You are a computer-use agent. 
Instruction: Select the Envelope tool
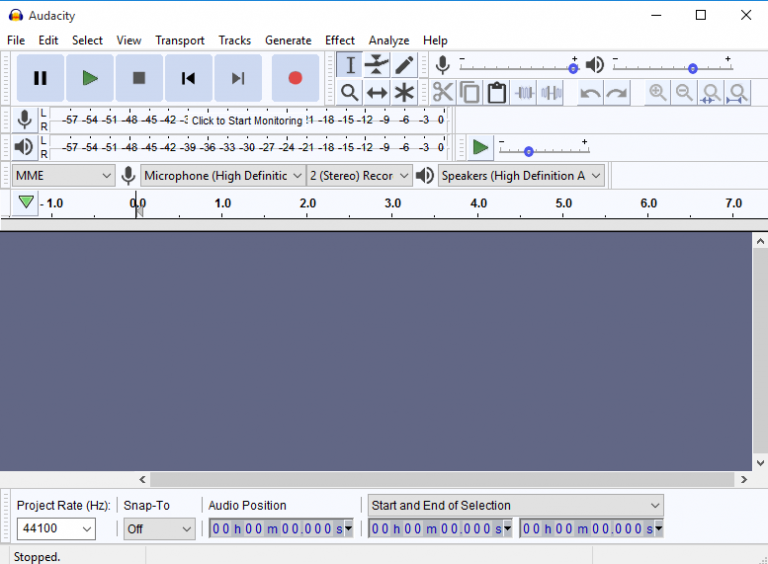click(x=377, y=65)
